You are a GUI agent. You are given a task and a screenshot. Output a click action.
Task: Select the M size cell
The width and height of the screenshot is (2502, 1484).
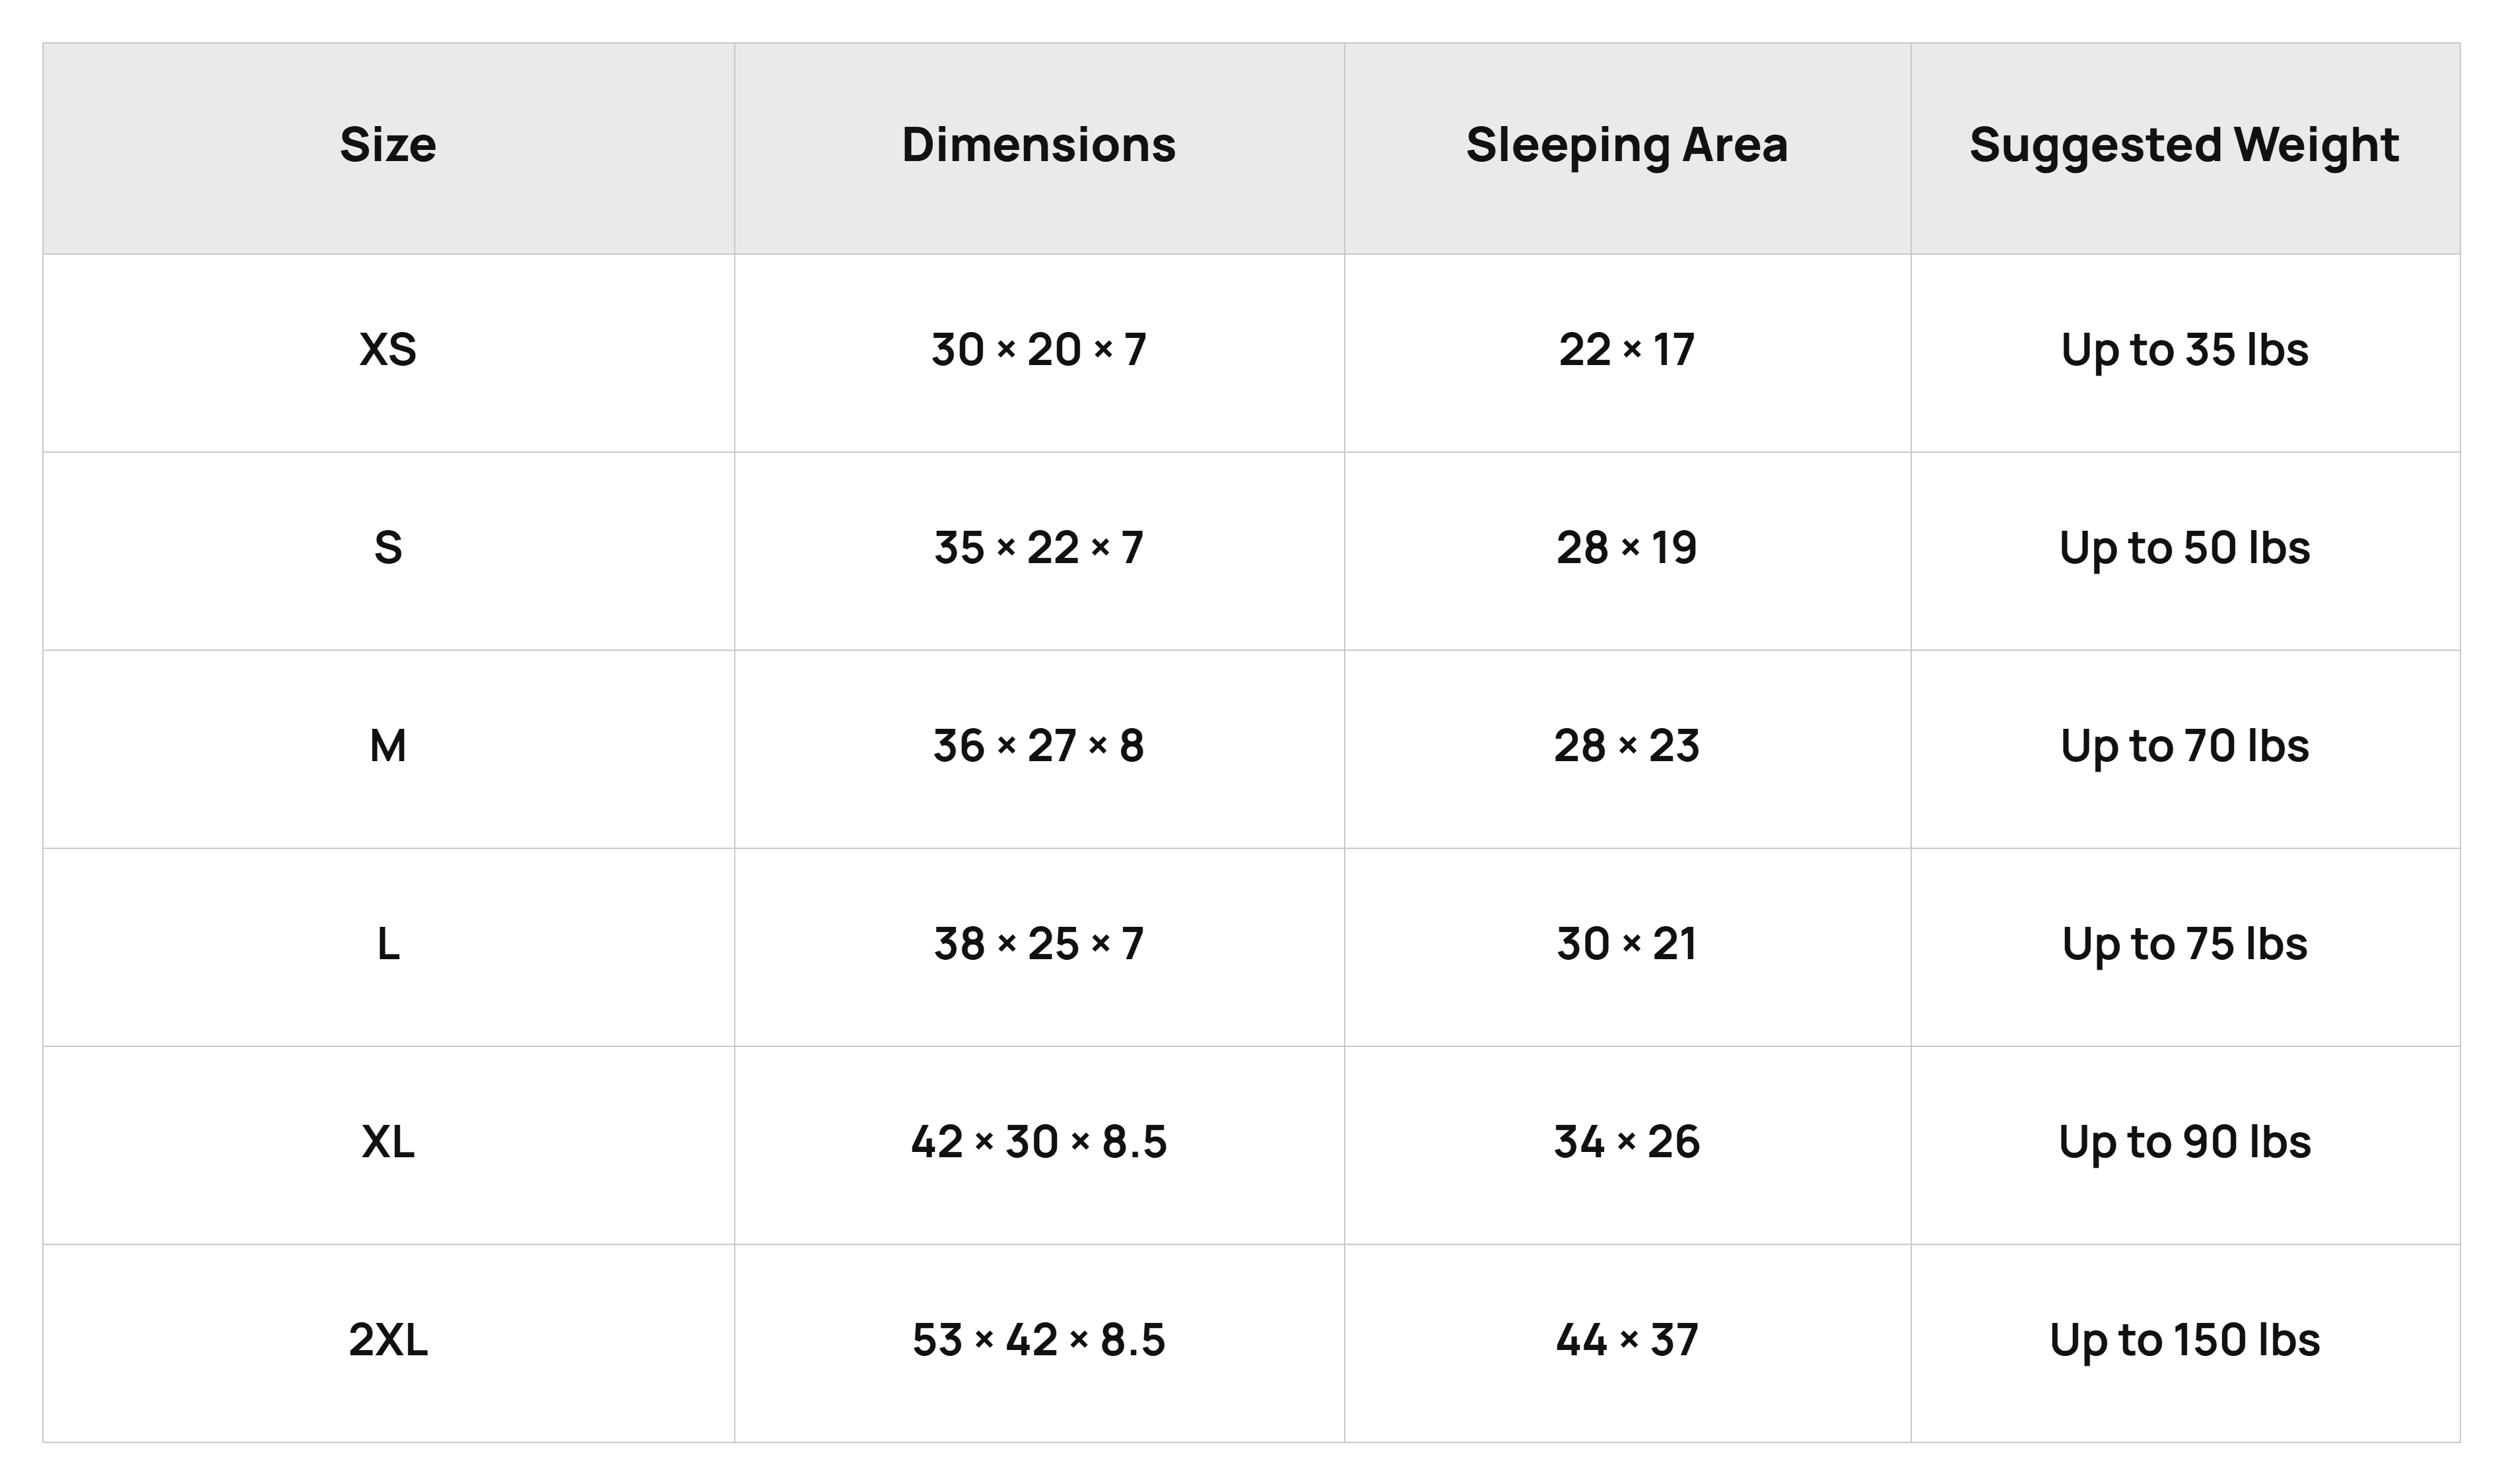point(388,748)
